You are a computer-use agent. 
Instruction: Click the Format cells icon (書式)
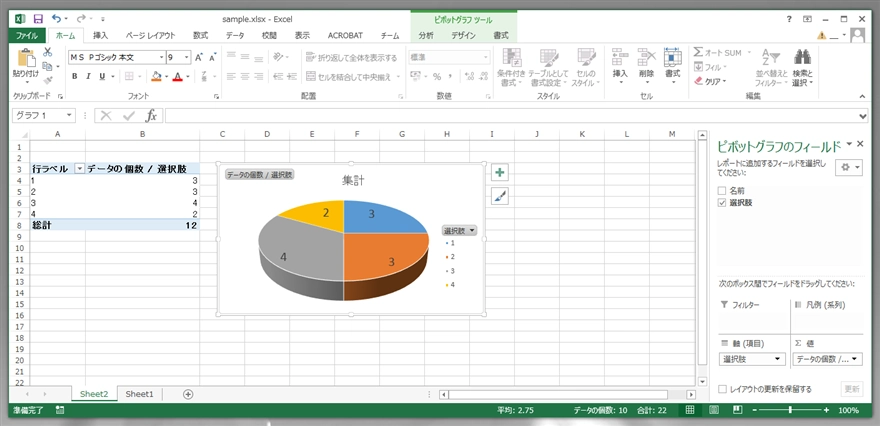pyautogui.click(x=672, y=58)
